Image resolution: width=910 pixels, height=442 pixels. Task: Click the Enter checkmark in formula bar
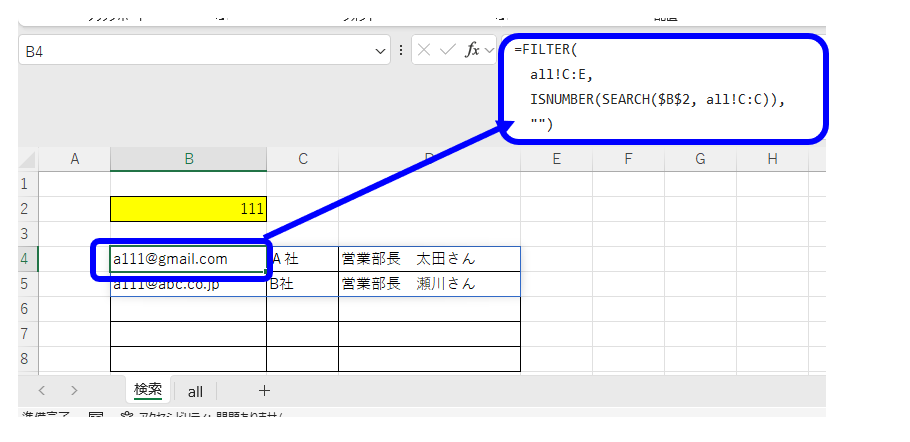point(447,50)
